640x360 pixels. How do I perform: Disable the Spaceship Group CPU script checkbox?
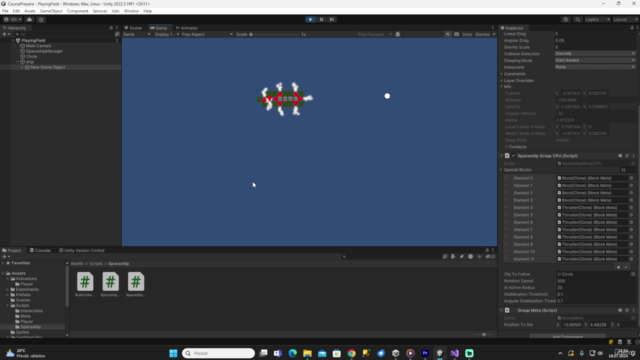pyautogui.click(x=514, y=156)
